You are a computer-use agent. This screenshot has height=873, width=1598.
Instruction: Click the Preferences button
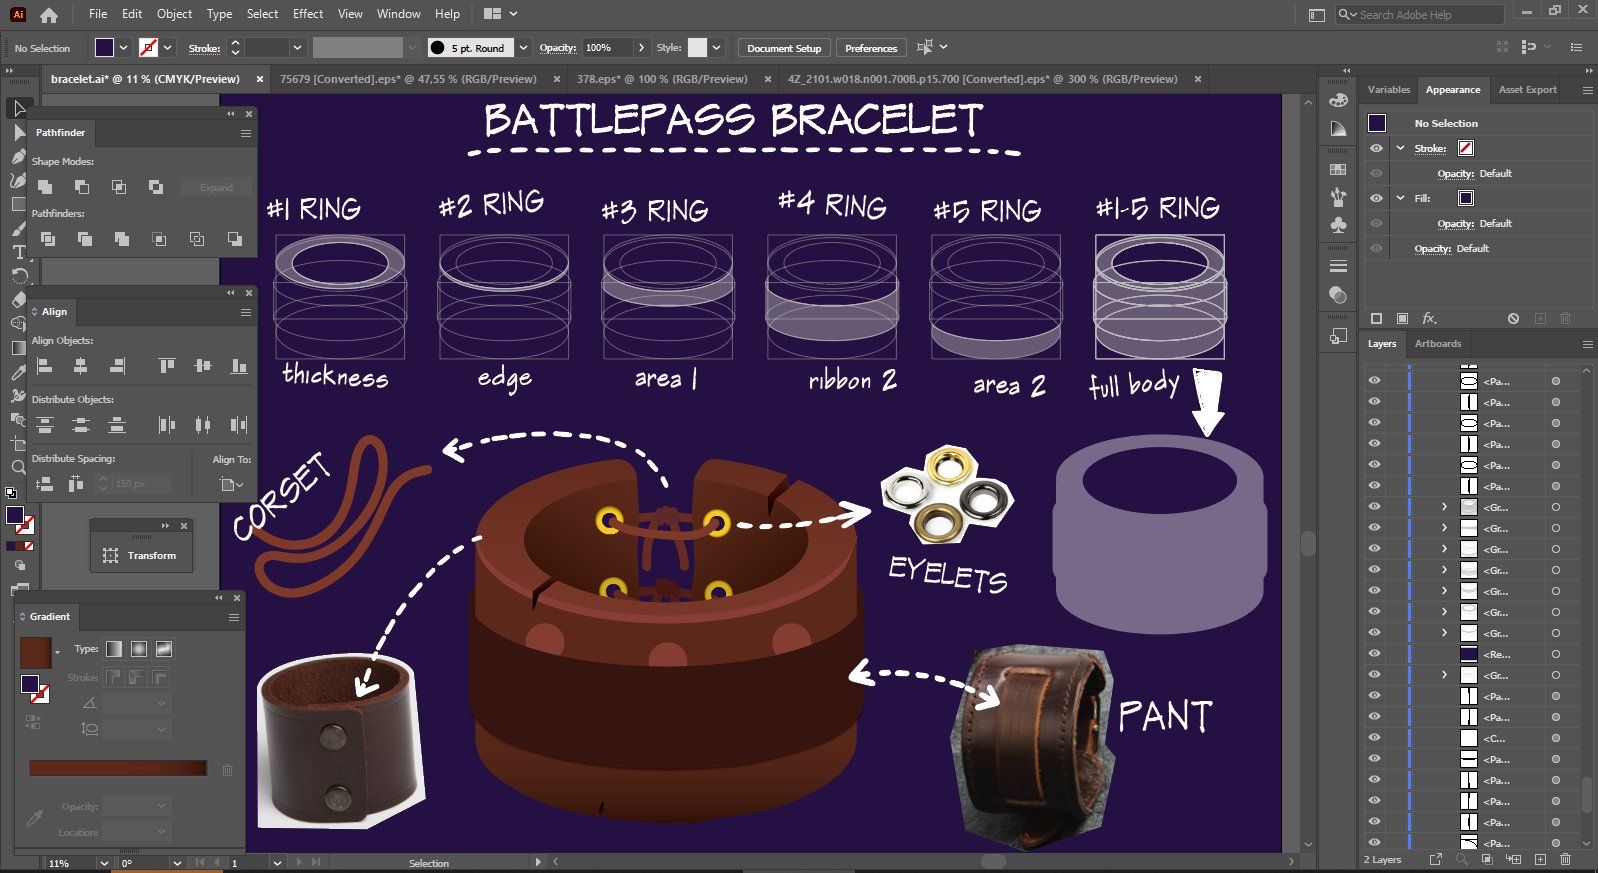[870, 48]
